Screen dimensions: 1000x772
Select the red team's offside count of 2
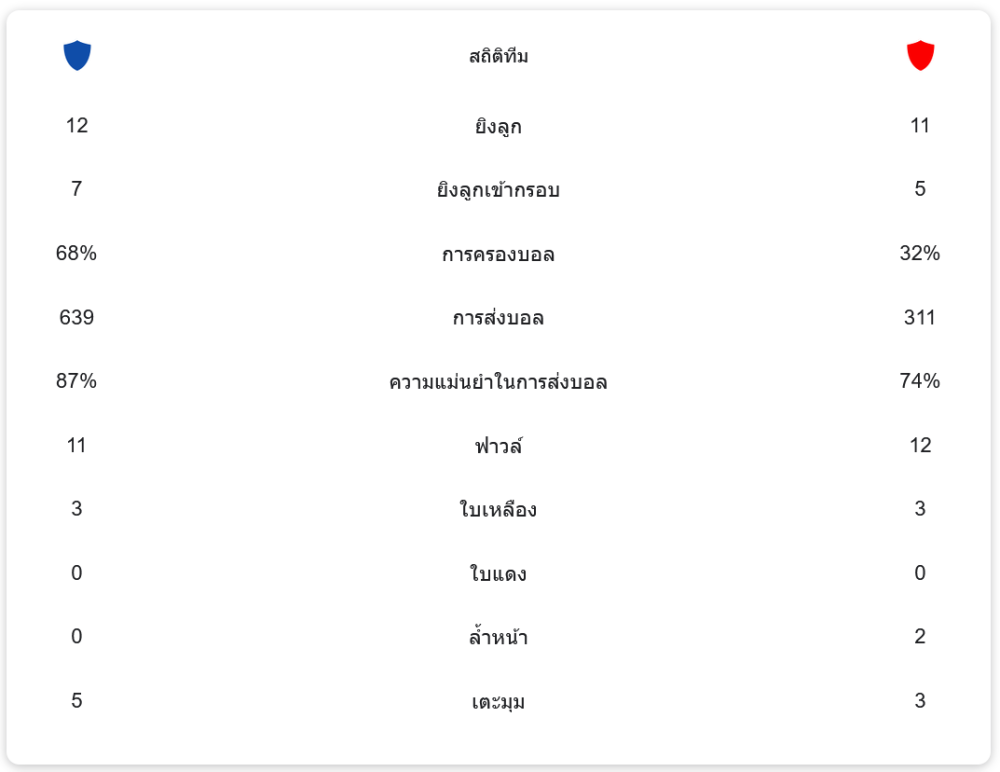pyautogui.click(x=920, y=637)
